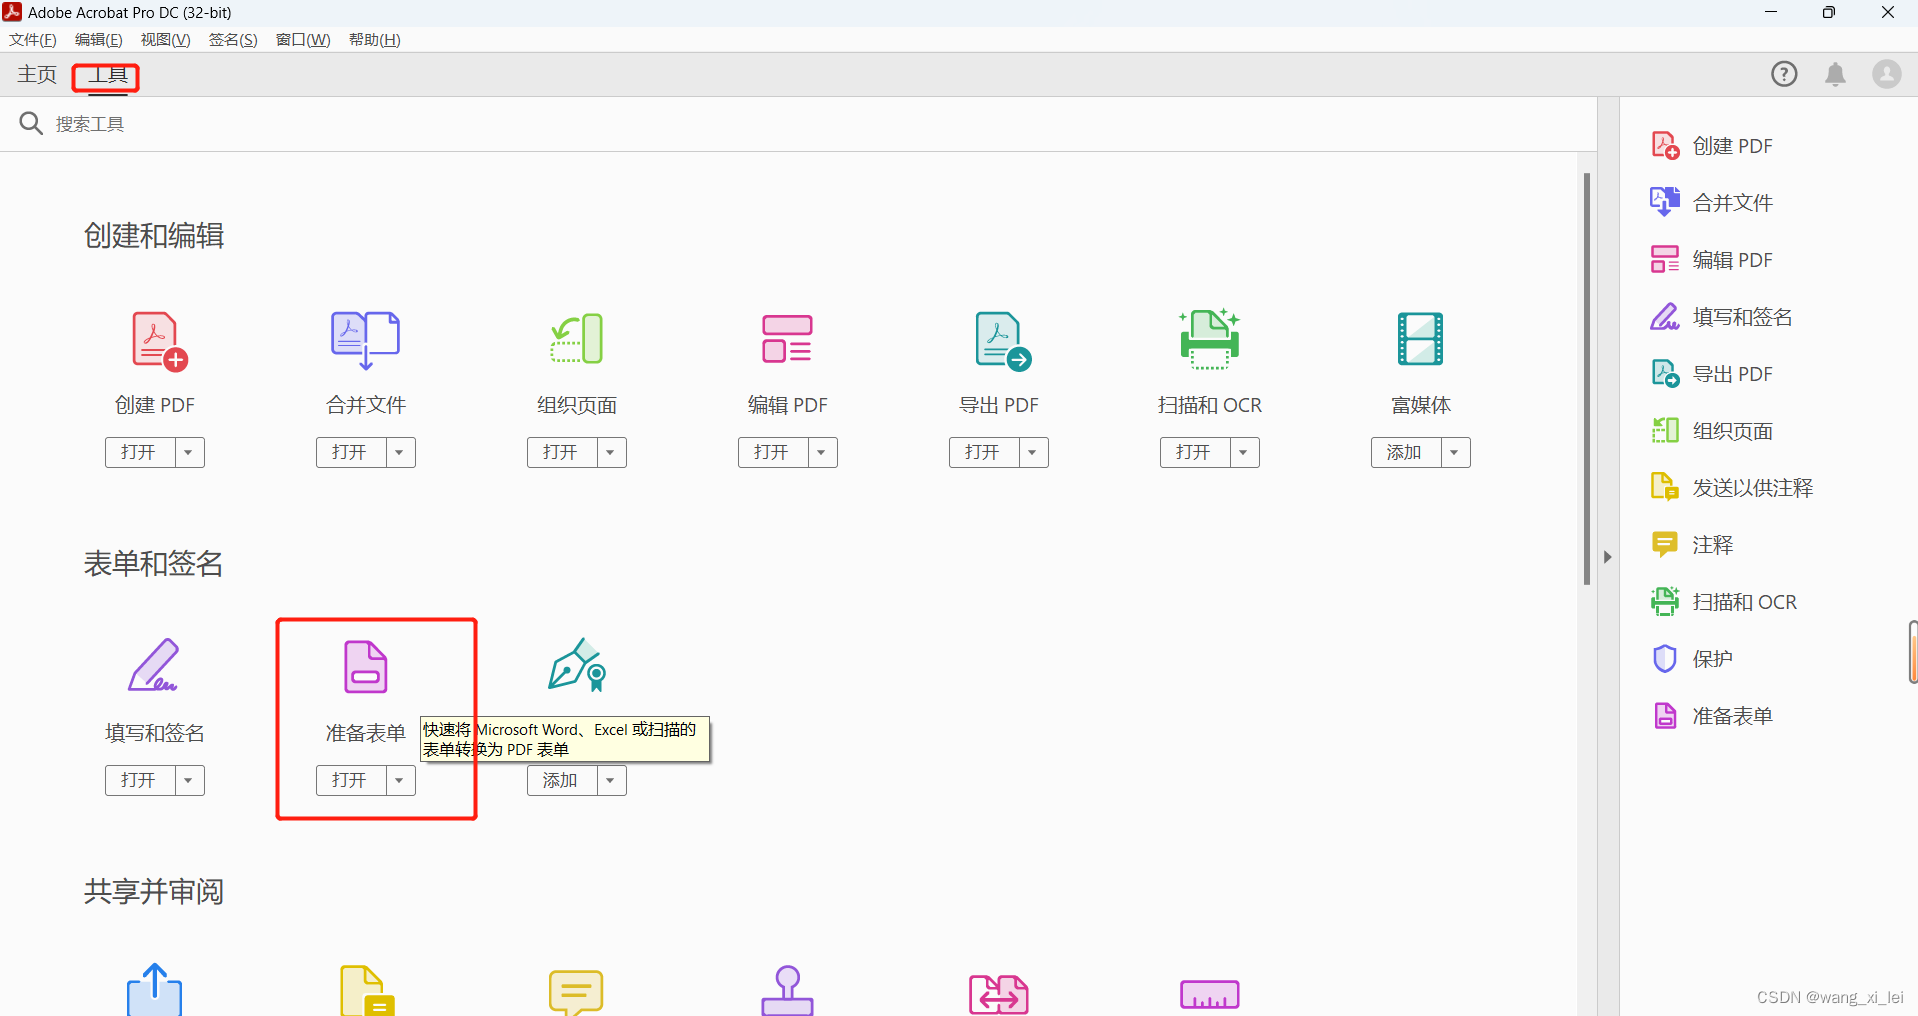Click the yellow send-for-comments file icon at bottom

tap(367, 991)
